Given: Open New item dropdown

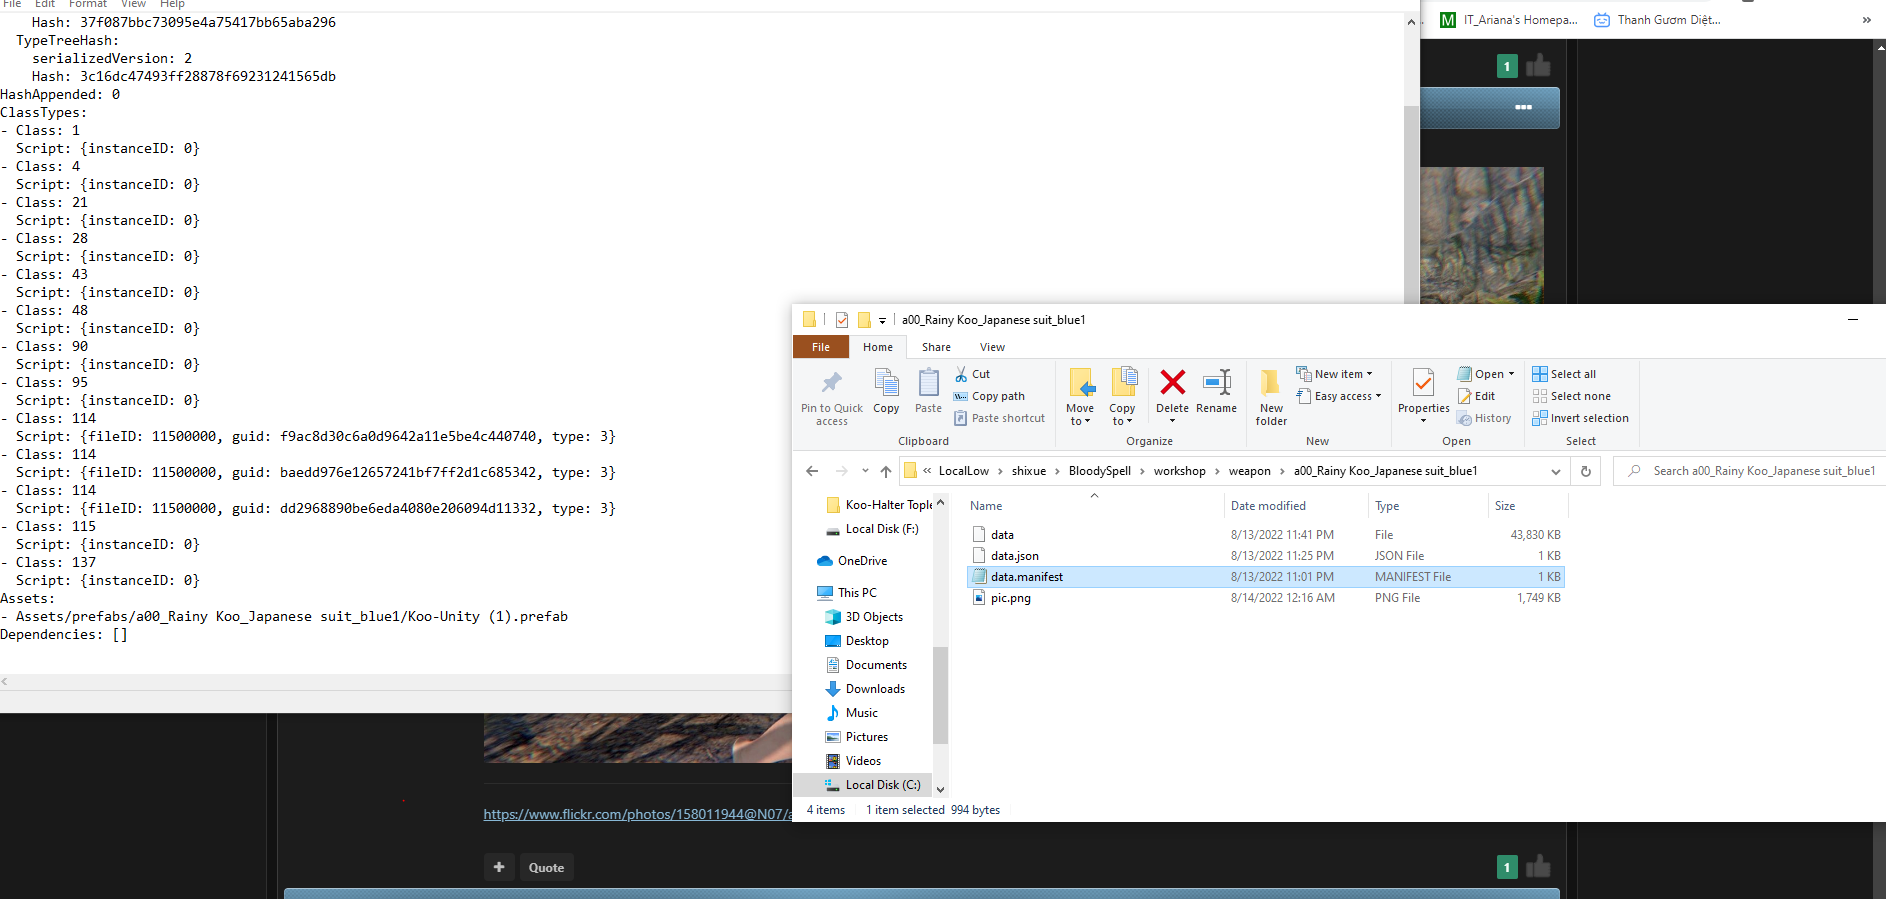Looking at the screenshot, I should (x=1335, y=374).
